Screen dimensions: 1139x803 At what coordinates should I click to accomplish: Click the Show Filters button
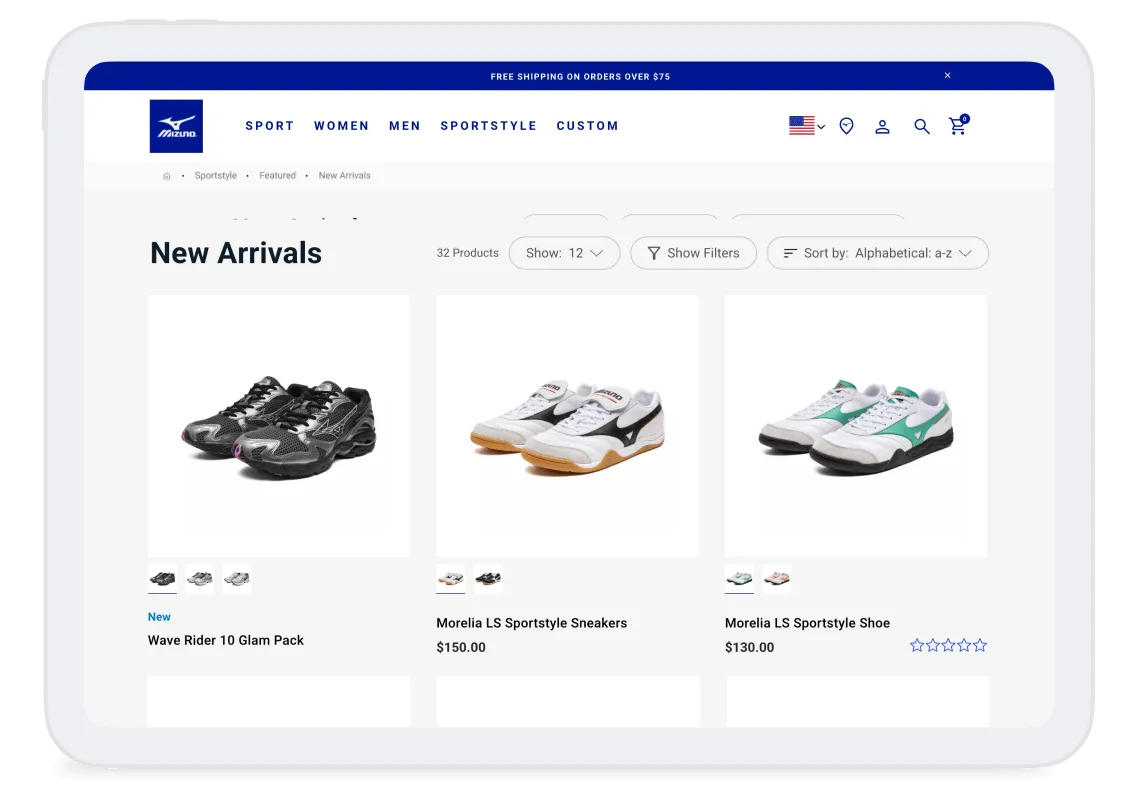(693, 253)
